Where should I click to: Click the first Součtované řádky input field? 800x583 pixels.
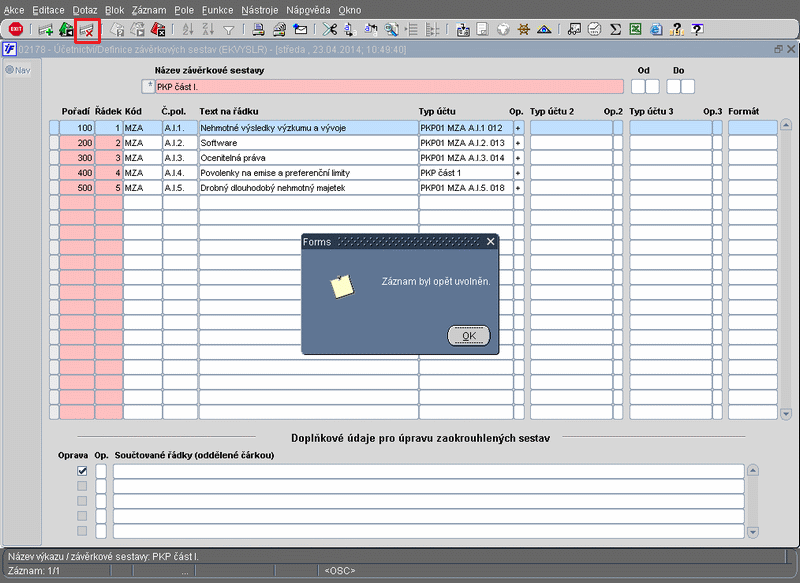pos(429,471)
